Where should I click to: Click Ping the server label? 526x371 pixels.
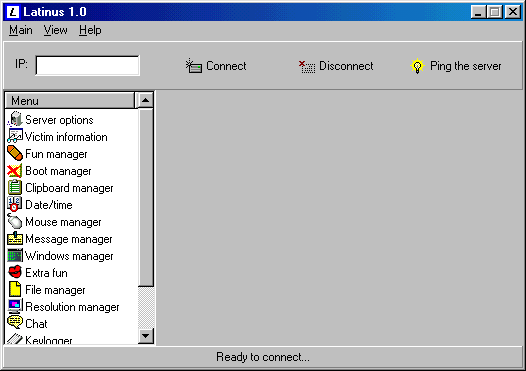tap(466, 66)
